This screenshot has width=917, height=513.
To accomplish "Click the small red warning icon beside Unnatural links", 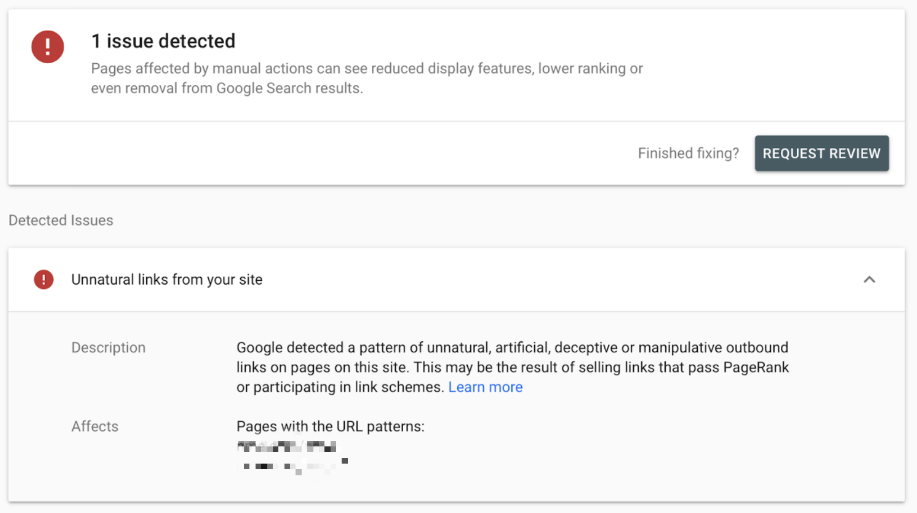I will tap(43, 280).
